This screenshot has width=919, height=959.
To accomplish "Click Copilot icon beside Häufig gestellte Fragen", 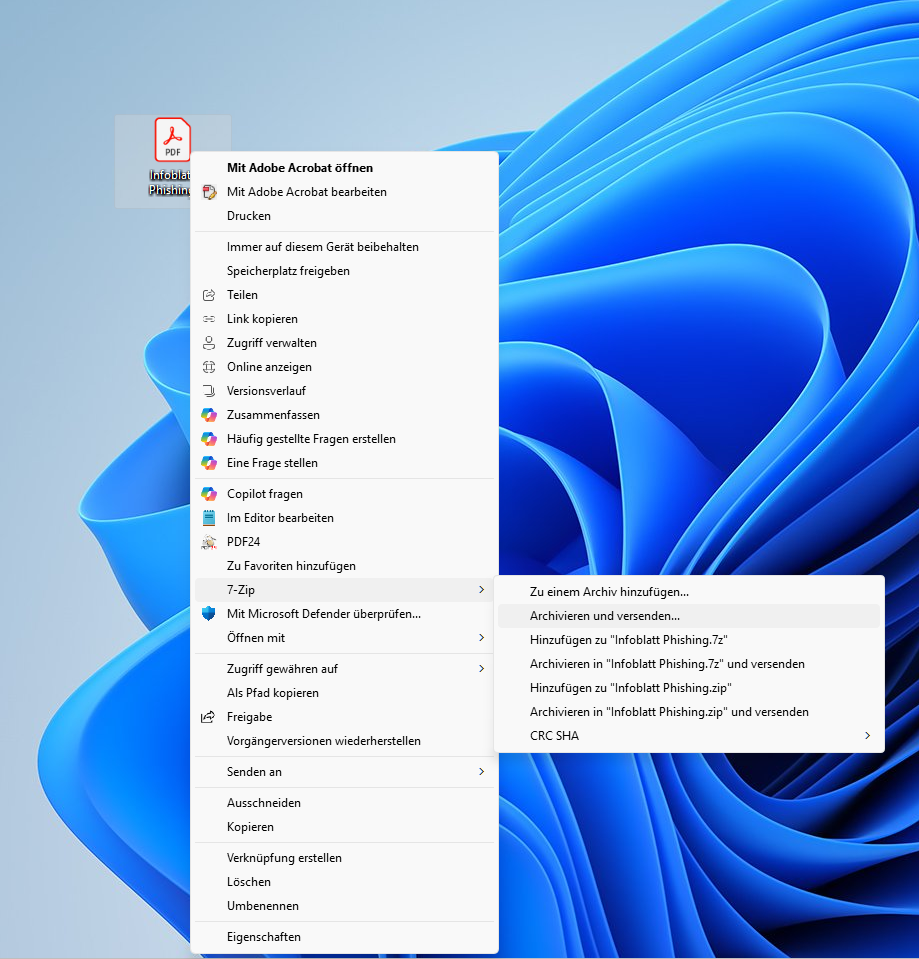I will (209, 439).
